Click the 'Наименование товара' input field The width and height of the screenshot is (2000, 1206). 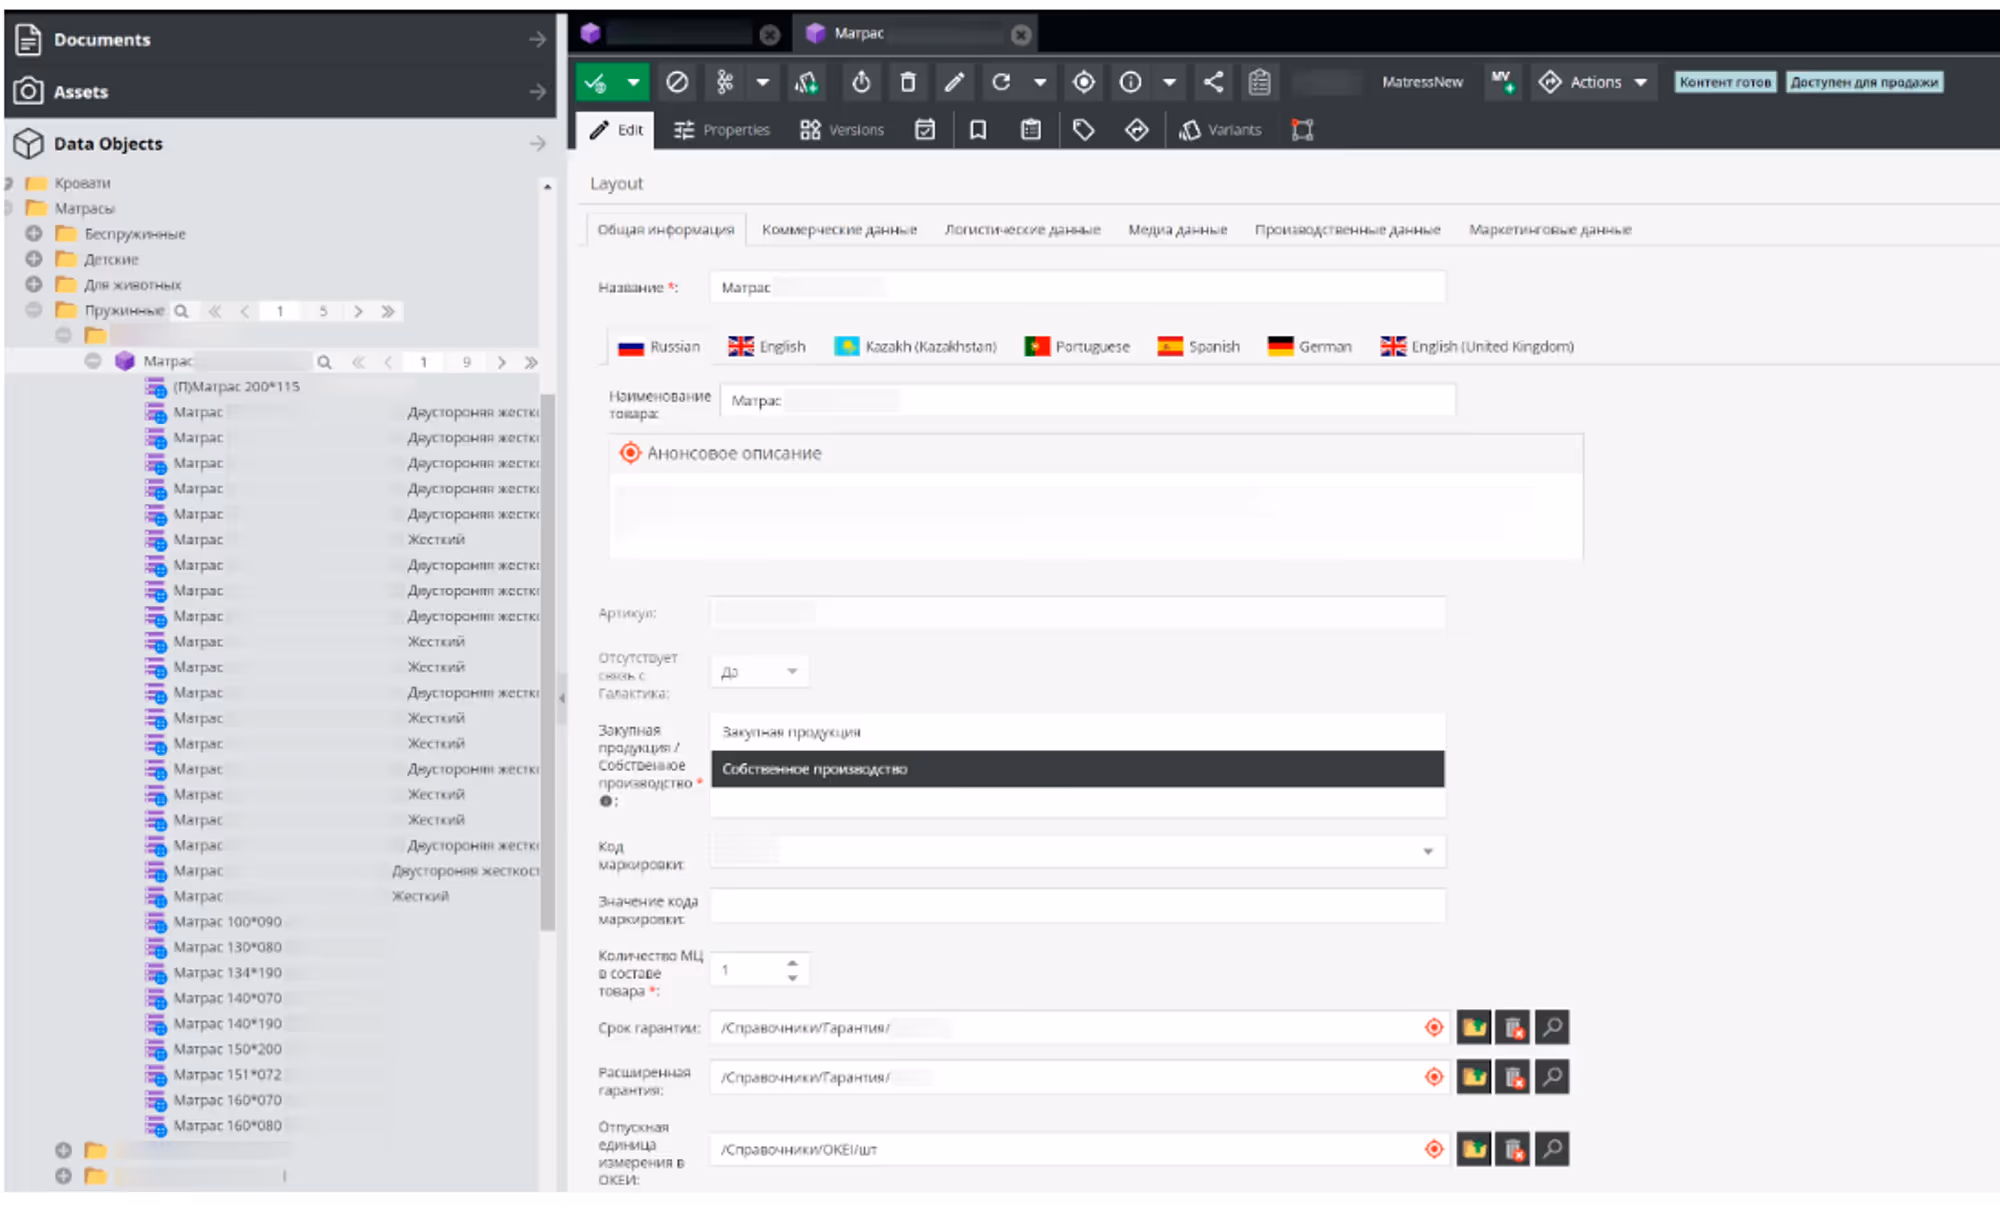(x=1087, y=400)
